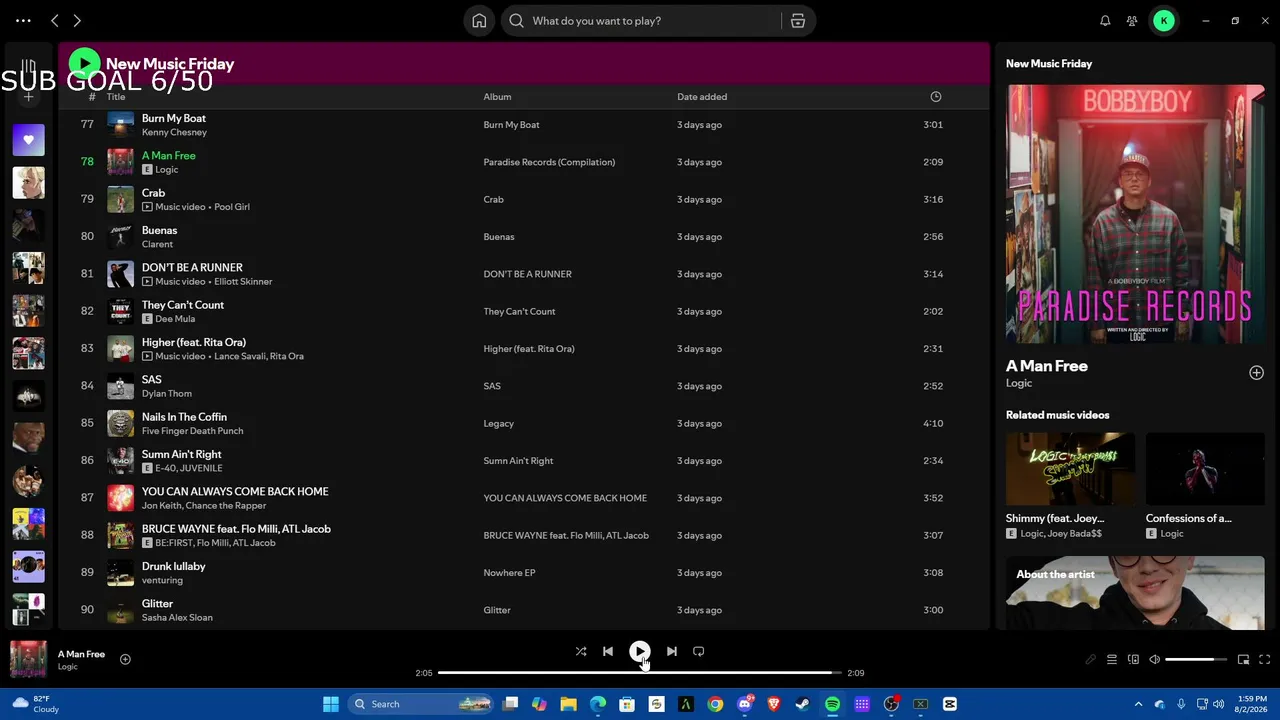Sort tracks by the Title column
This screenshot has width=1280, height=720.
click(116, 97)
